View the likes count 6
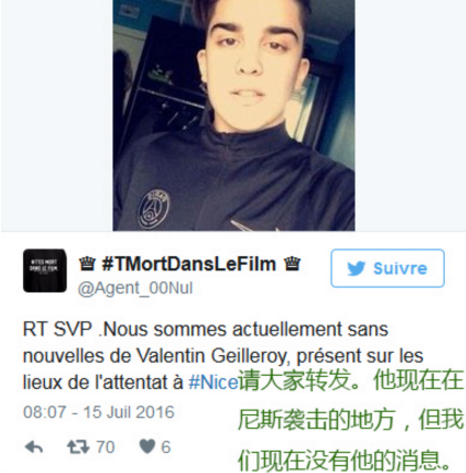466x473 pixels. tap(166, 447)
